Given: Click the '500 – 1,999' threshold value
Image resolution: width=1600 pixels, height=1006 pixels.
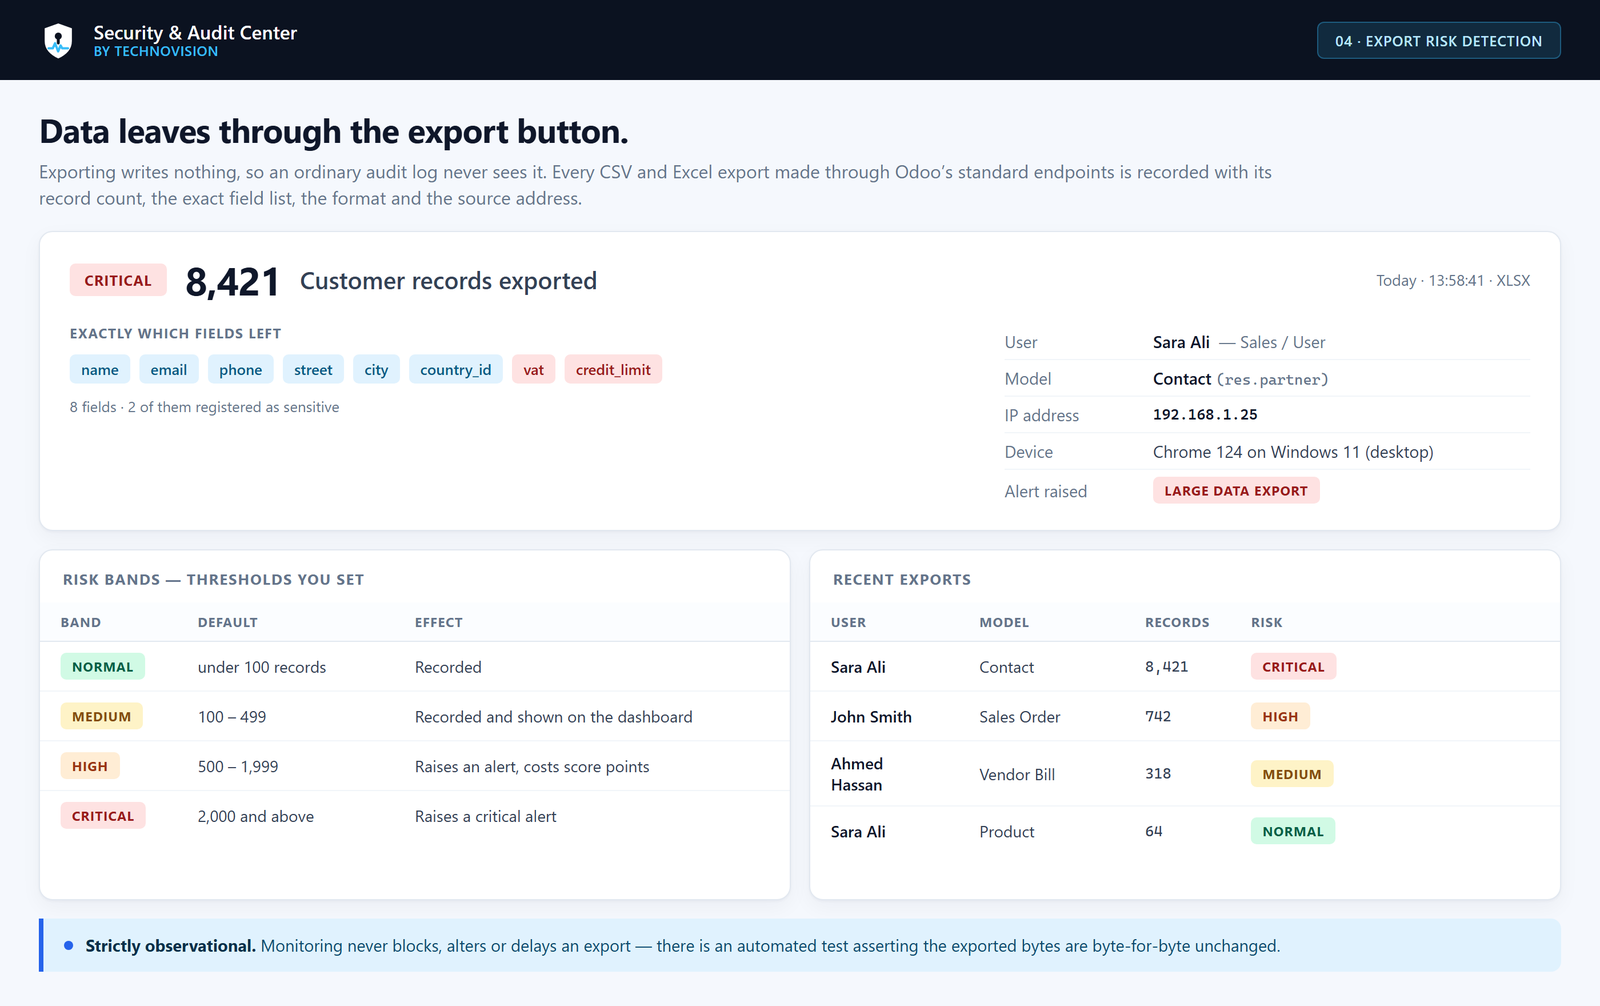Looking at the screenshot, I should 238,767.
